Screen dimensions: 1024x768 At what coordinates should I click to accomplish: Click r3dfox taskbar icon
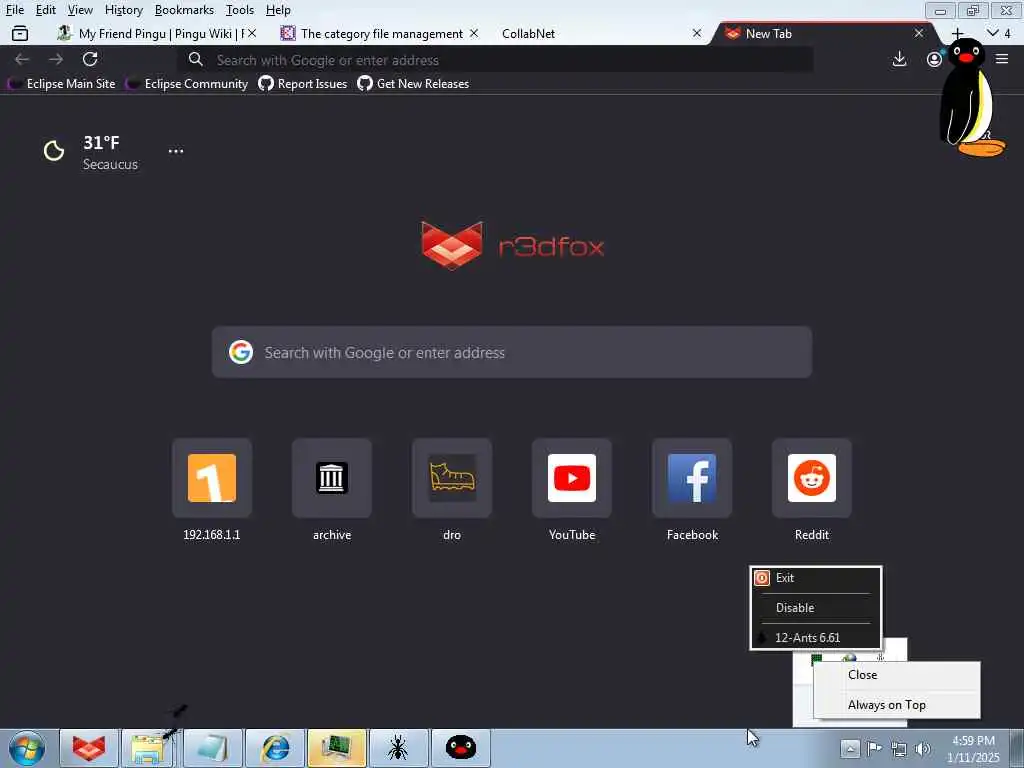89,748
